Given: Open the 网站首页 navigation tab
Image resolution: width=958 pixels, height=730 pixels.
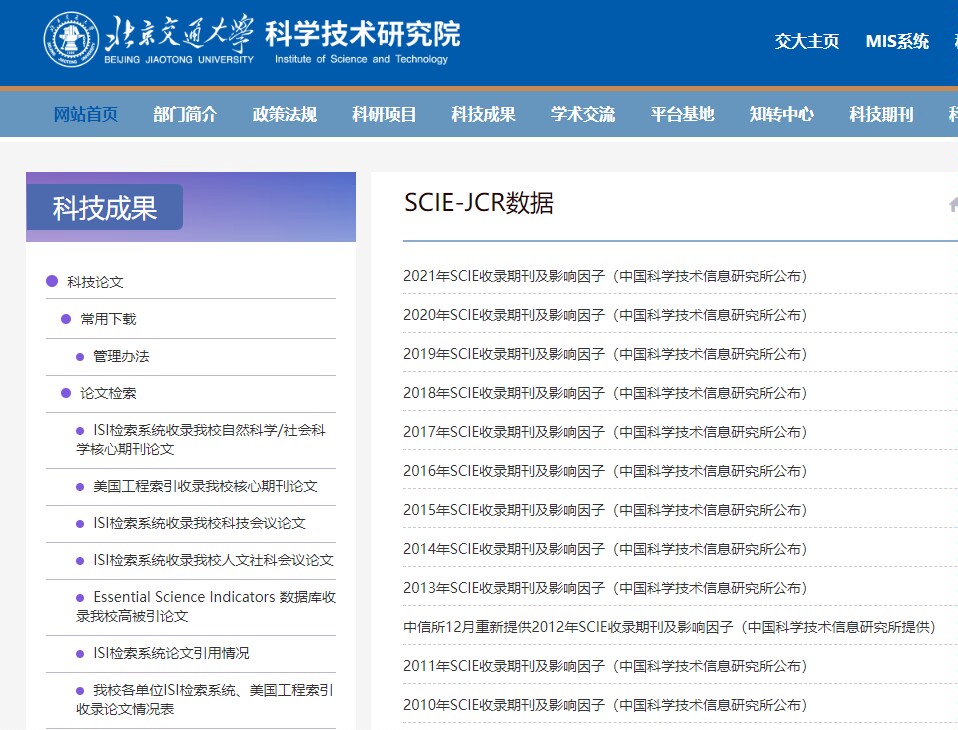Looking at the screenshot, I should pyautogui.click(x=85, y=114).
